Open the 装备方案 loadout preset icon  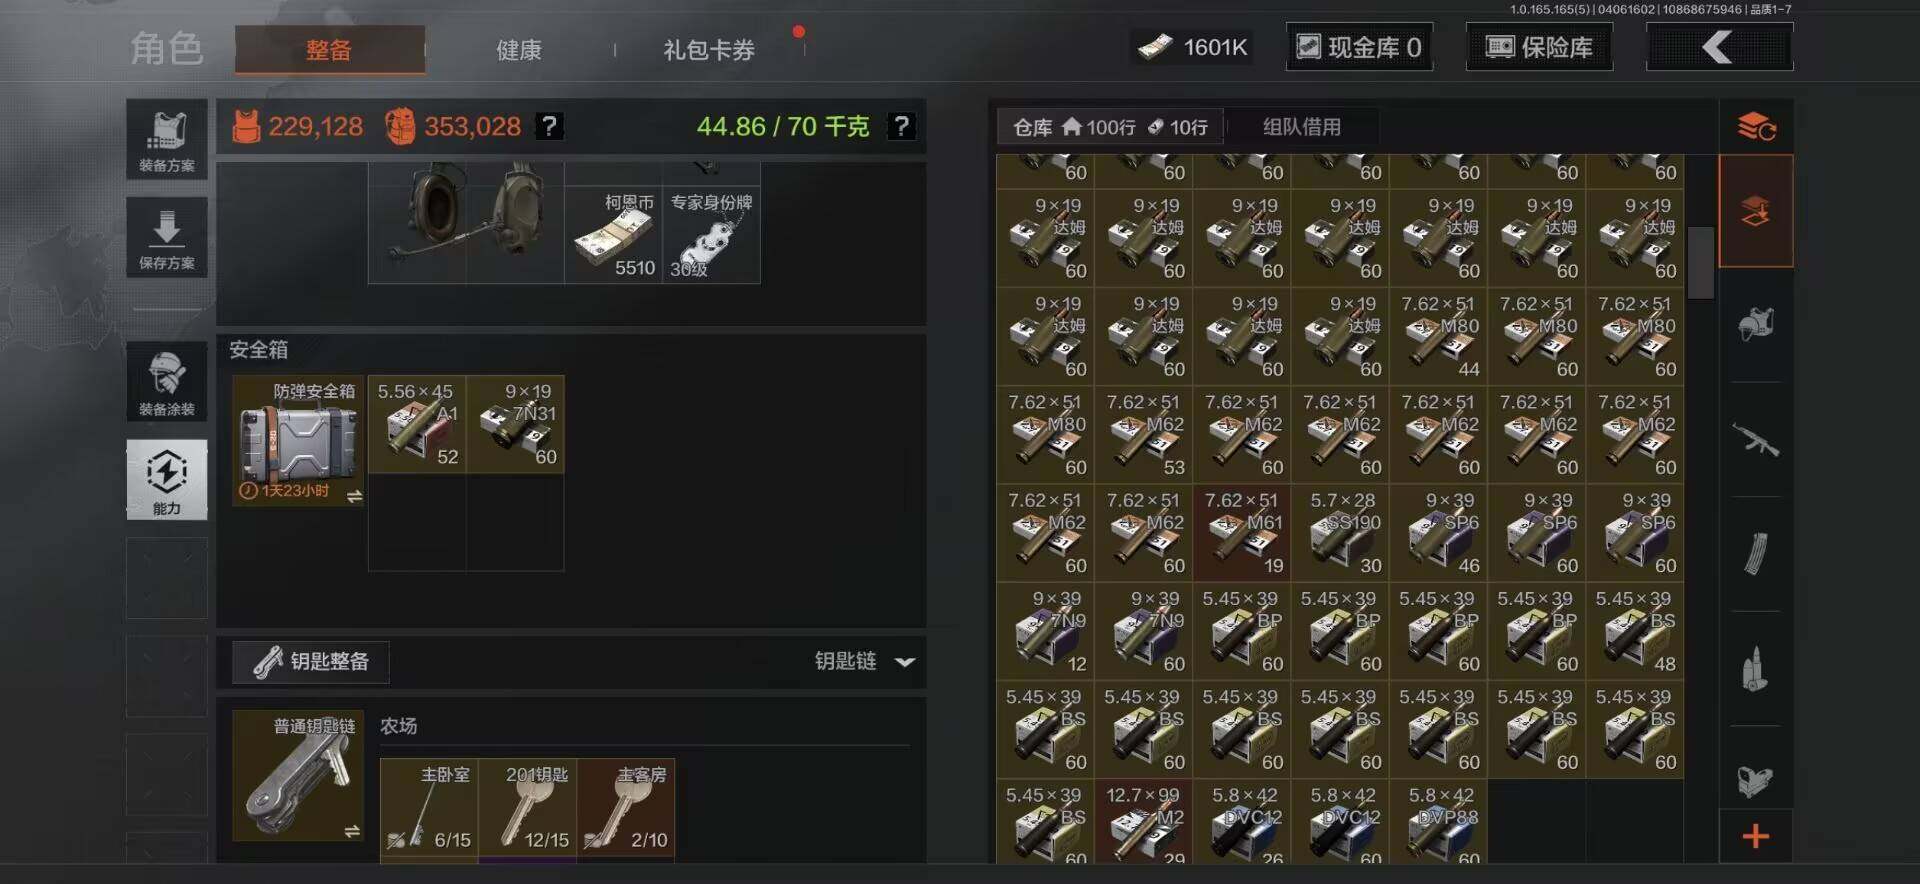click(167, 139)
